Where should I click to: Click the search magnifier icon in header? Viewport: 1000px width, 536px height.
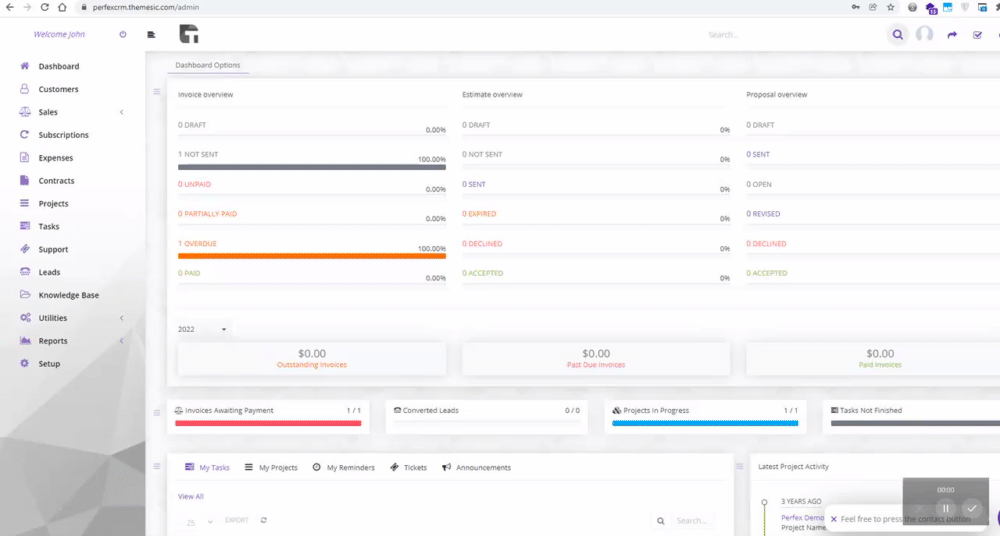pyautogui.click(x=897, y=34)
